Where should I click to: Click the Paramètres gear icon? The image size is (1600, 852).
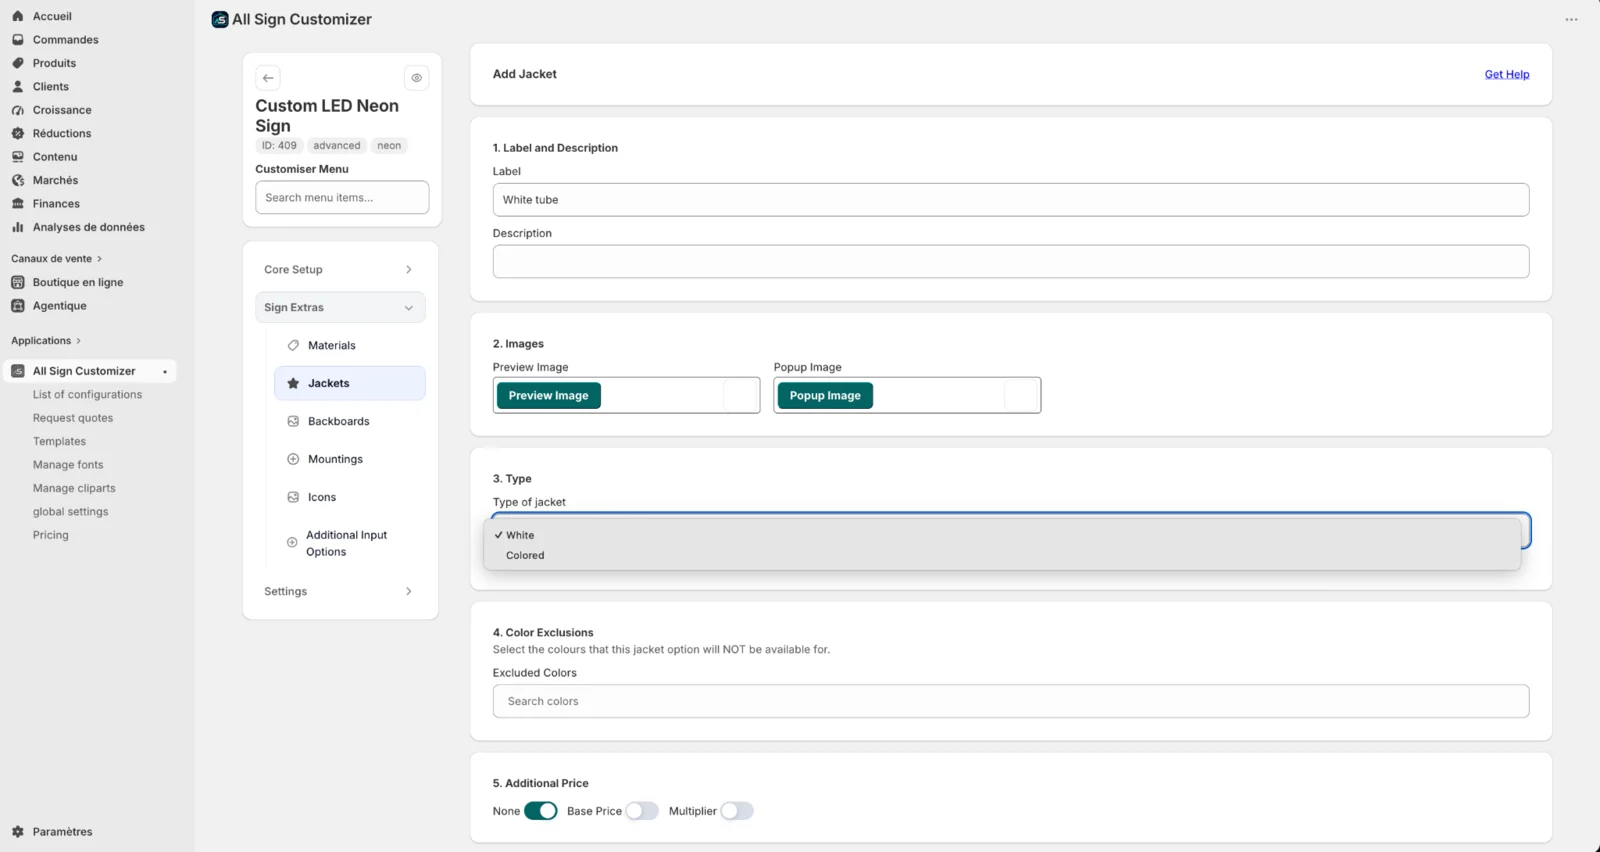coord(17,832)
